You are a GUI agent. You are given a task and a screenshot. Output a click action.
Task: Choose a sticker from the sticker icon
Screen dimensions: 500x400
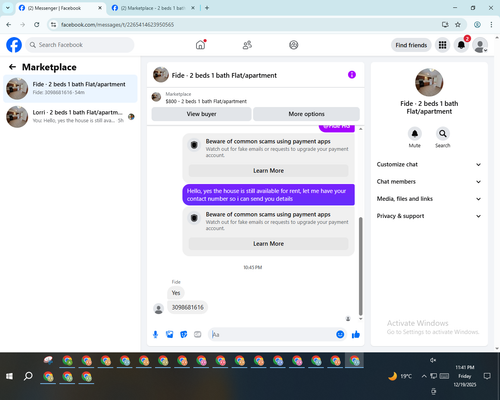coord(184,334)
